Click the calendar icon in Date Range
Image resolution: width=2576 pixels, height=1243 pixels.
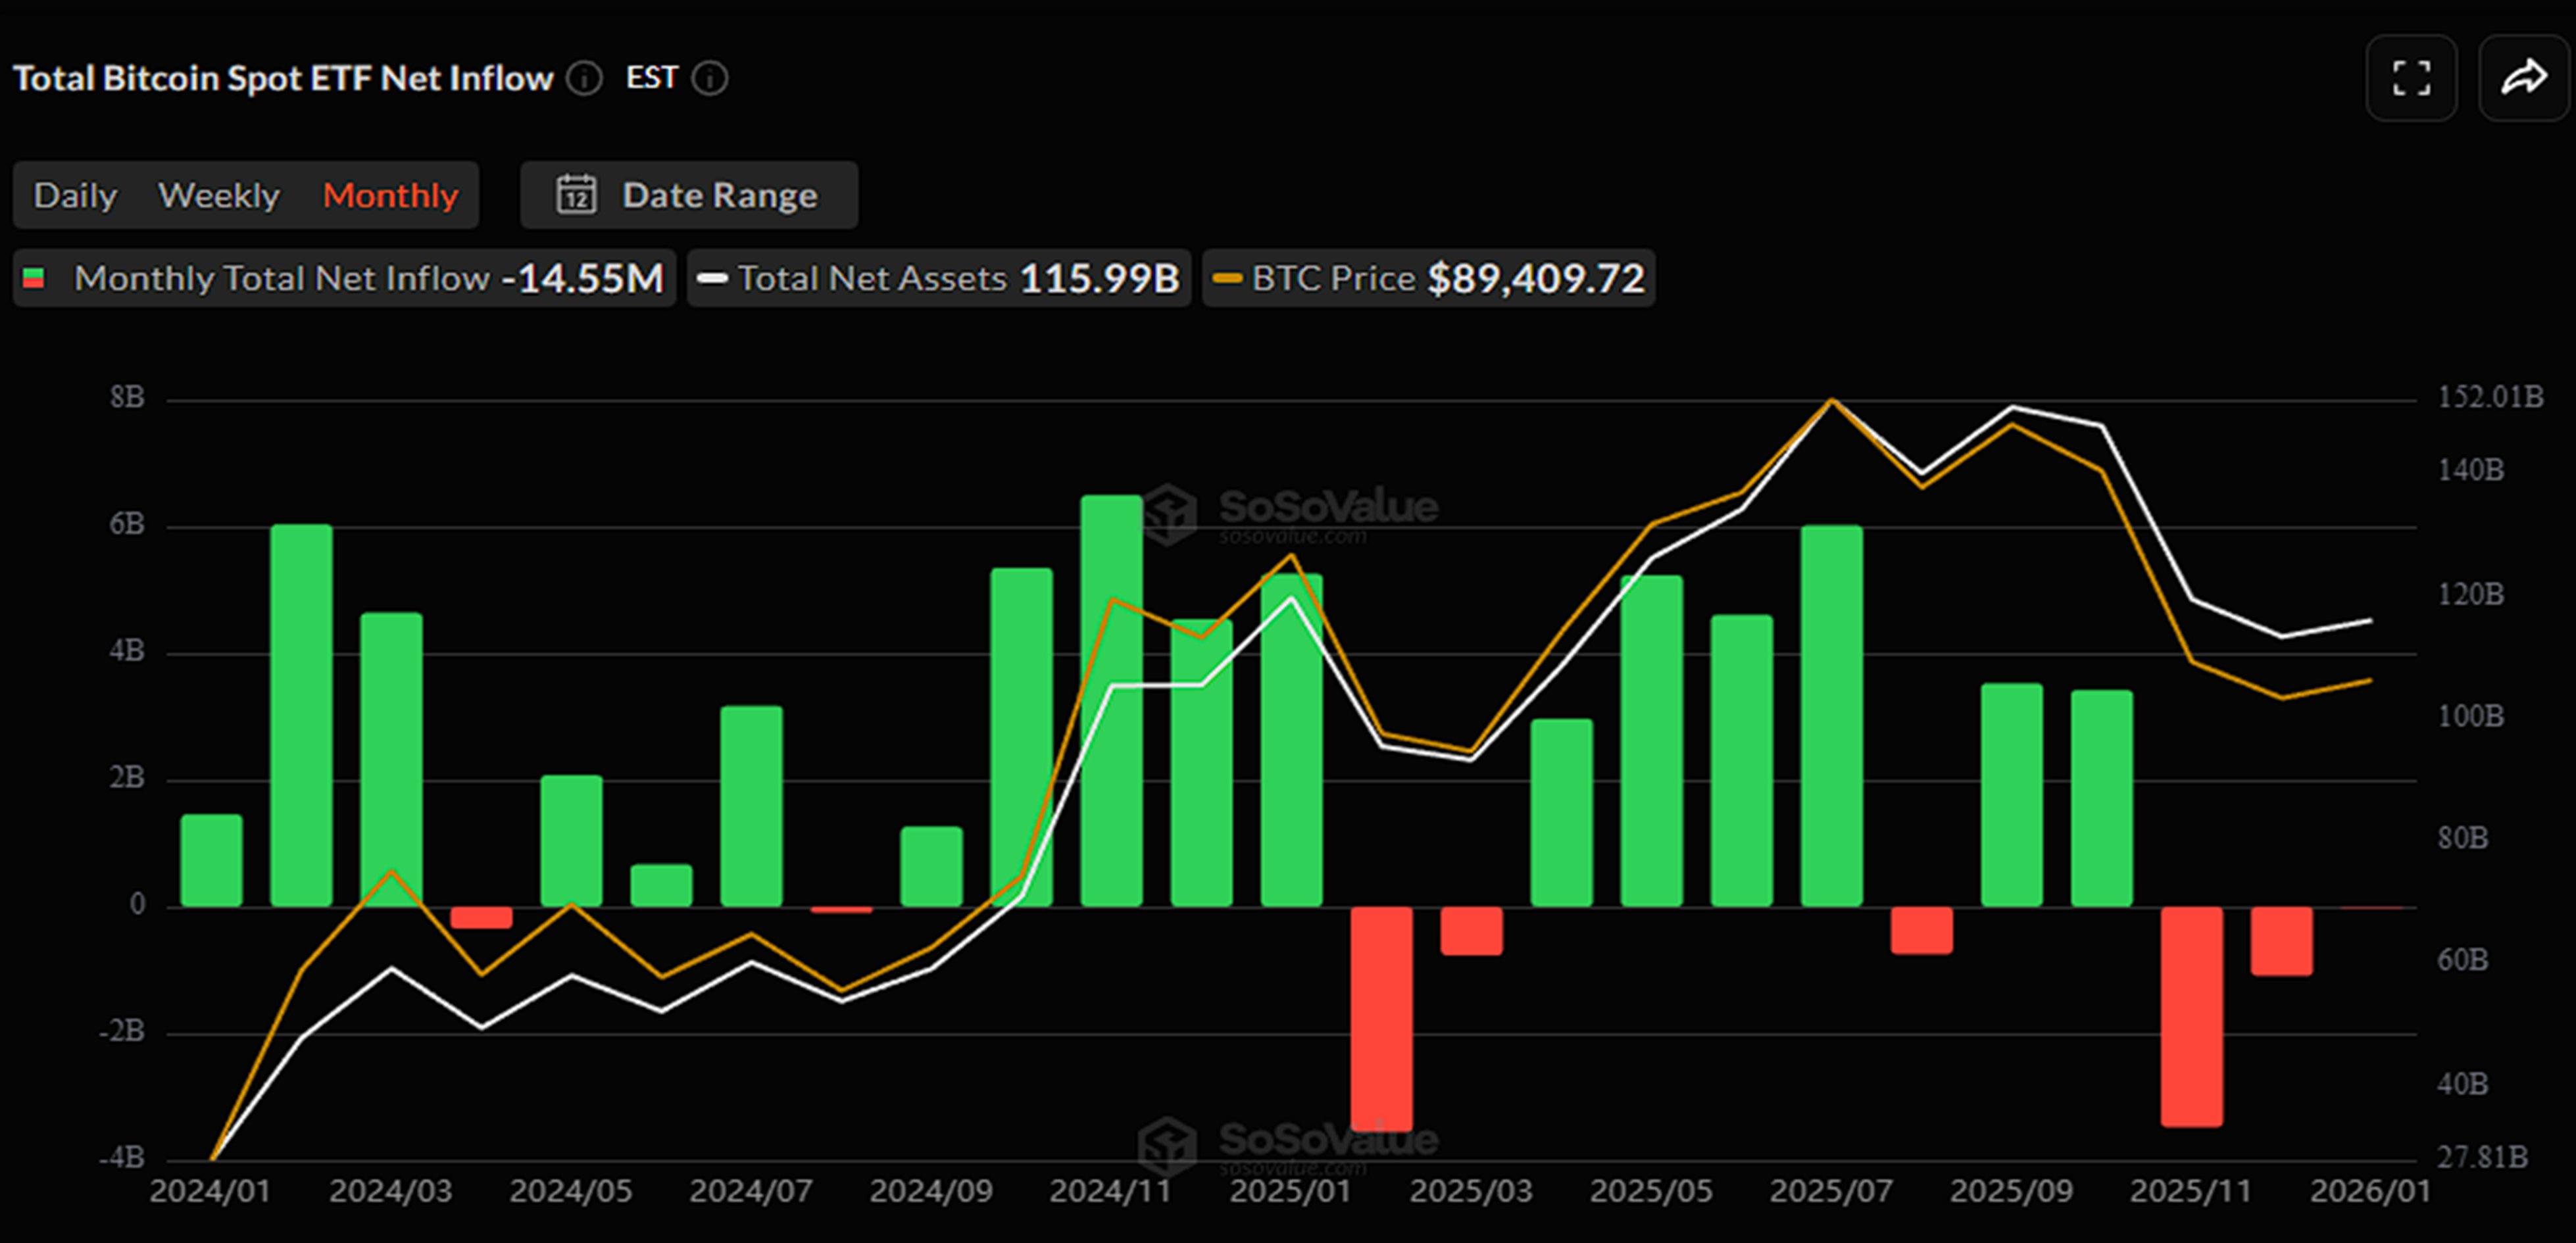pyautogui.click(x=577, y=194)
